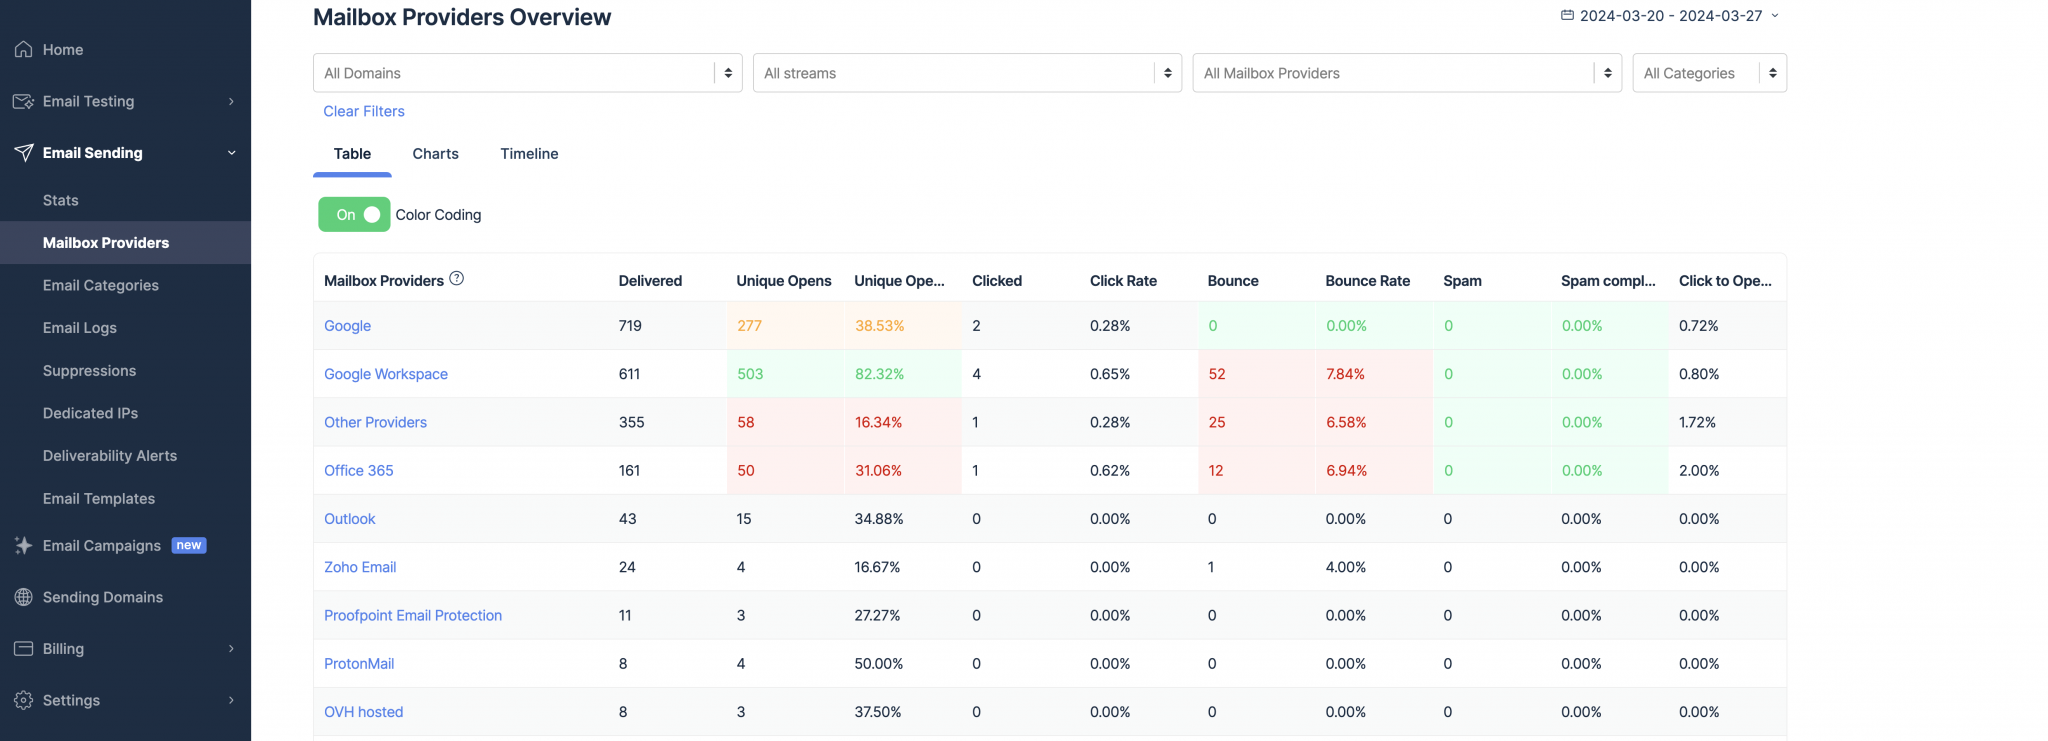Click the Email Testing envelope icon
Screen dimensions: 2048x741
click(24, 101)
